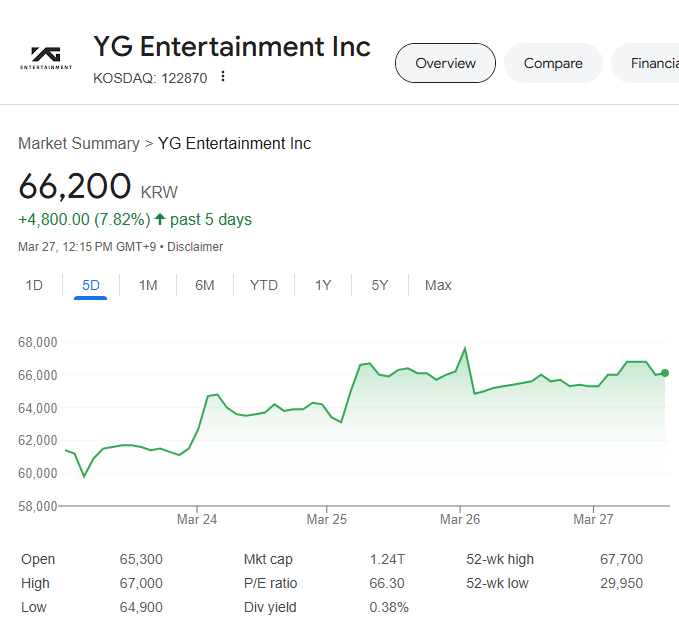Select the 1D time range
This screenshot has height=628, width=679.
click(x=34, y=285)
